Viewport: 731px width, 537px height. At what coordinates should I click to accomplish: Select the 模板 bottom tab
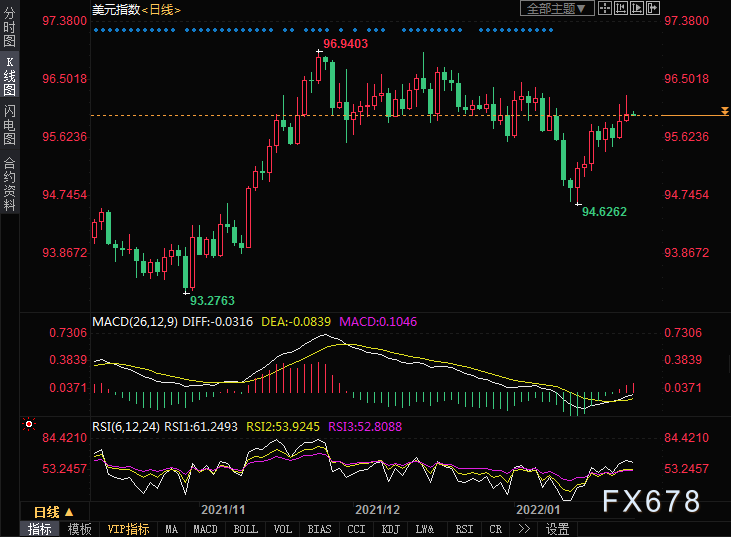[x=80, y=529]
